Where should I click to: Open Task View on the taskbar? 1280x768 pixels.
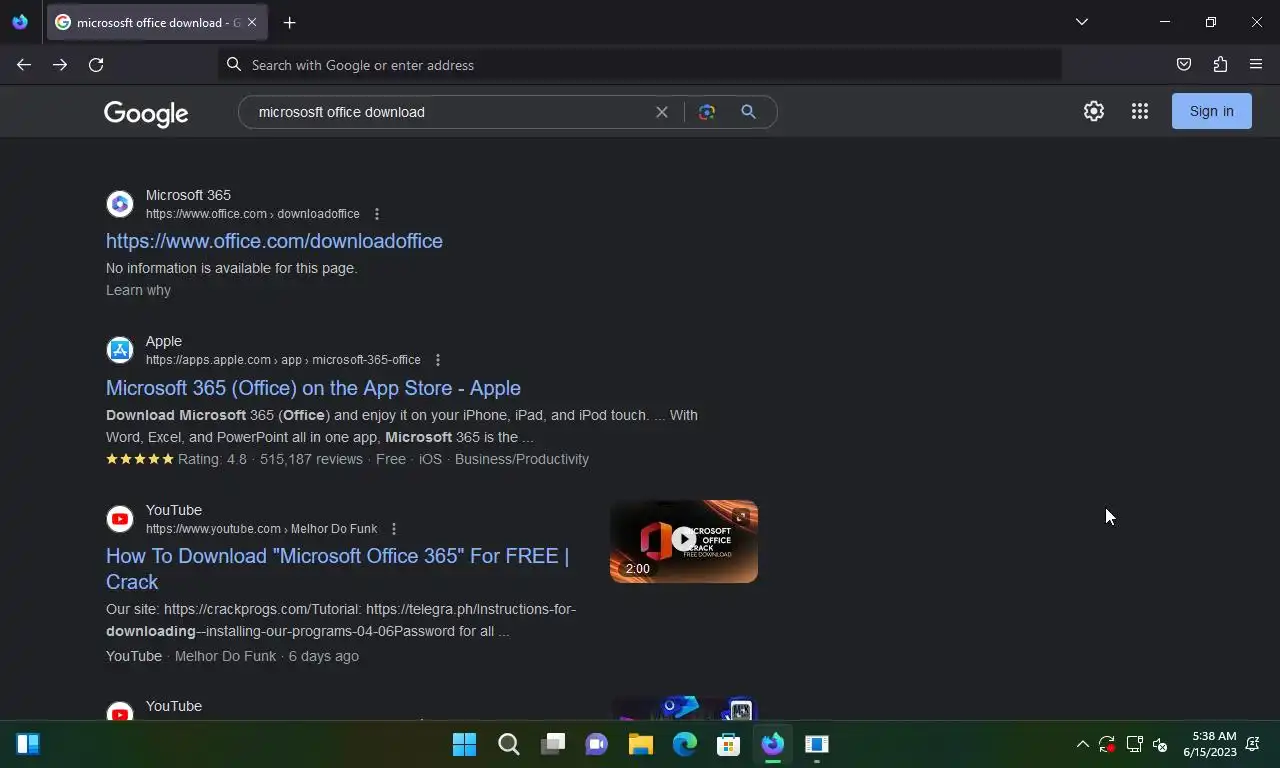(553, 744)
